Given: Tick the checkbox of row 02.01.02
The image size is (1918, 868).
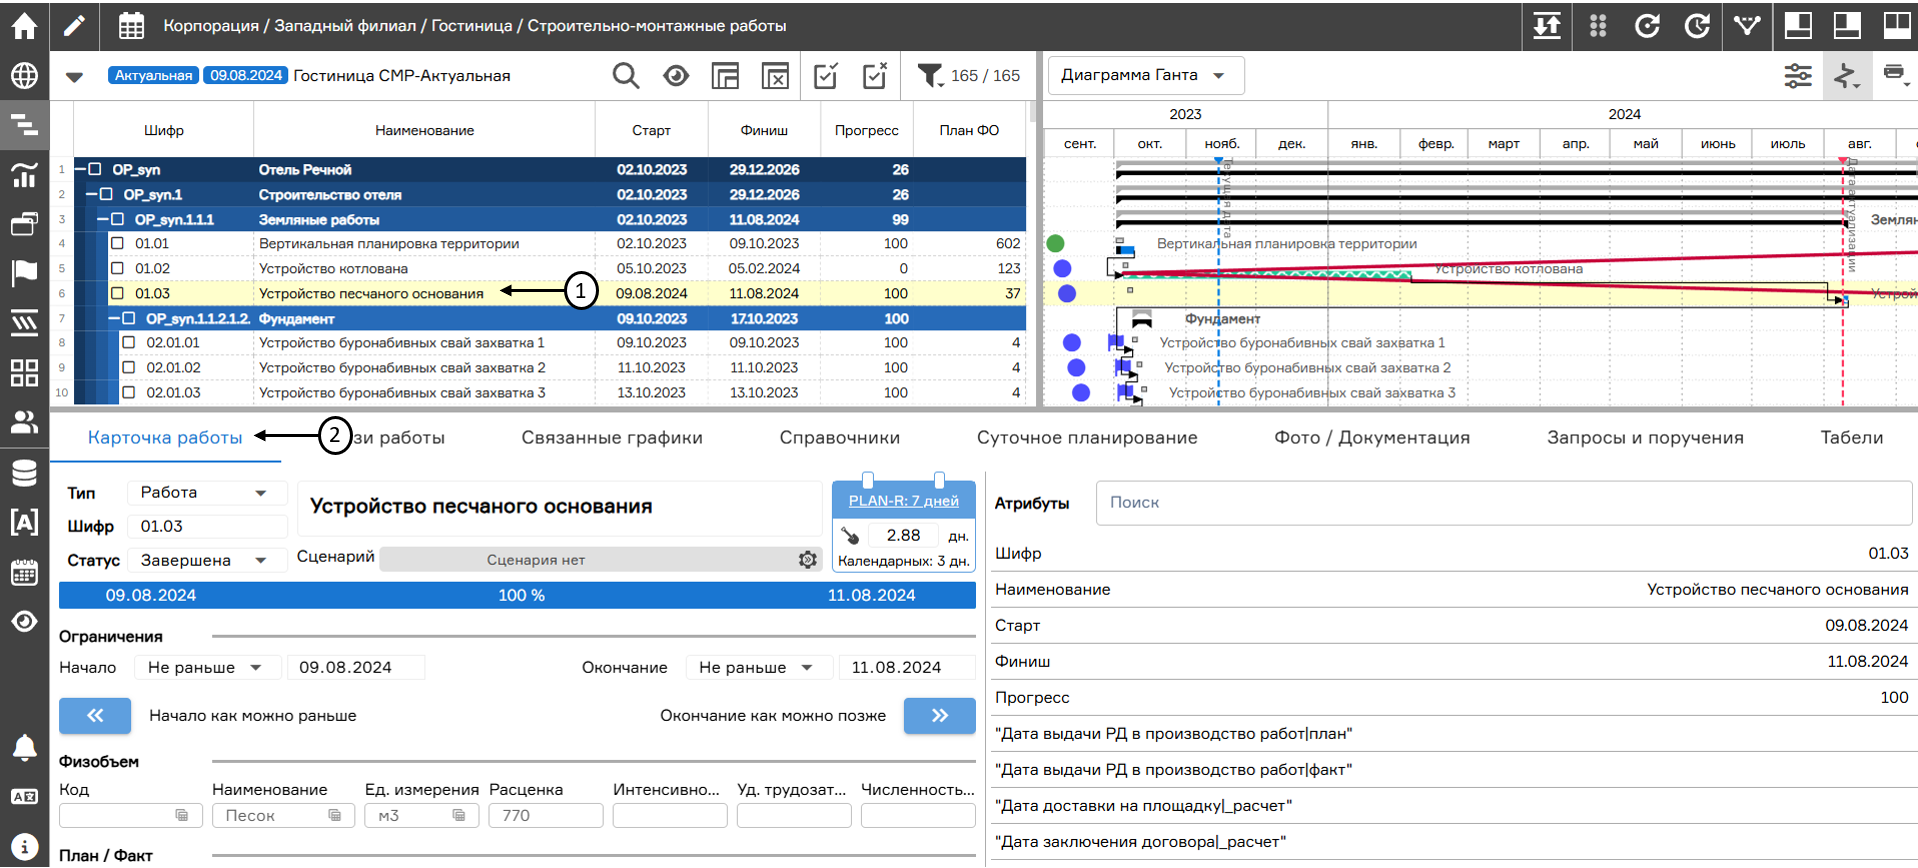Looking at the screenshot, I should (129, 367).
